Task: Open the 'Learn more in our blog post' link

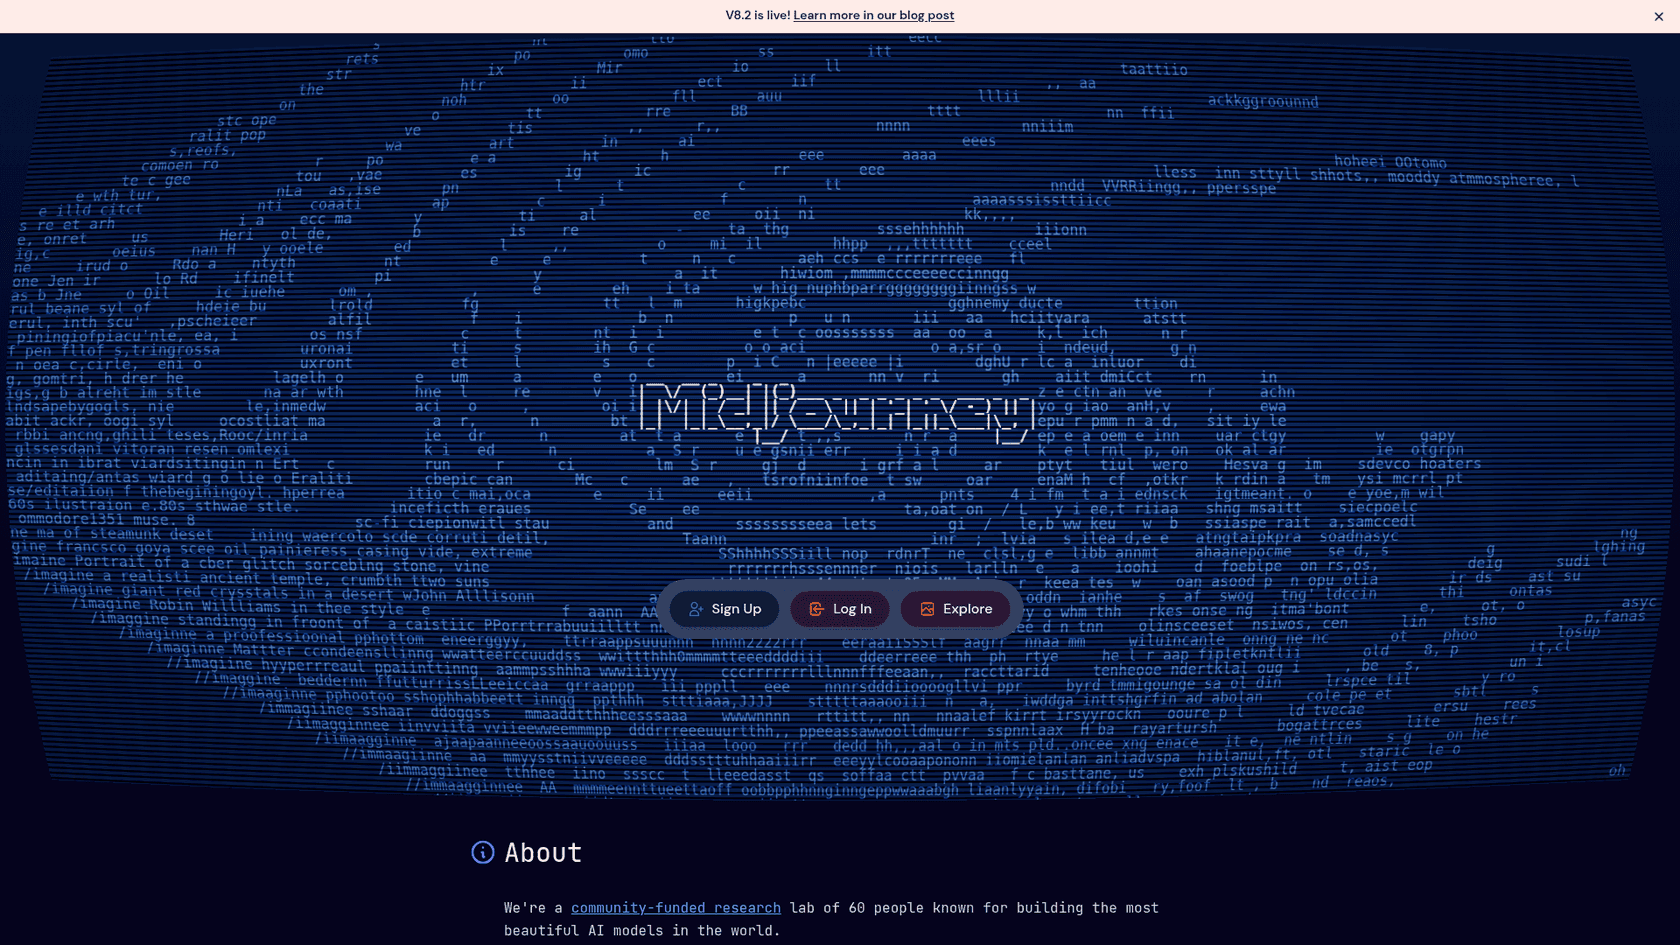Action: [x=873, y=15]
